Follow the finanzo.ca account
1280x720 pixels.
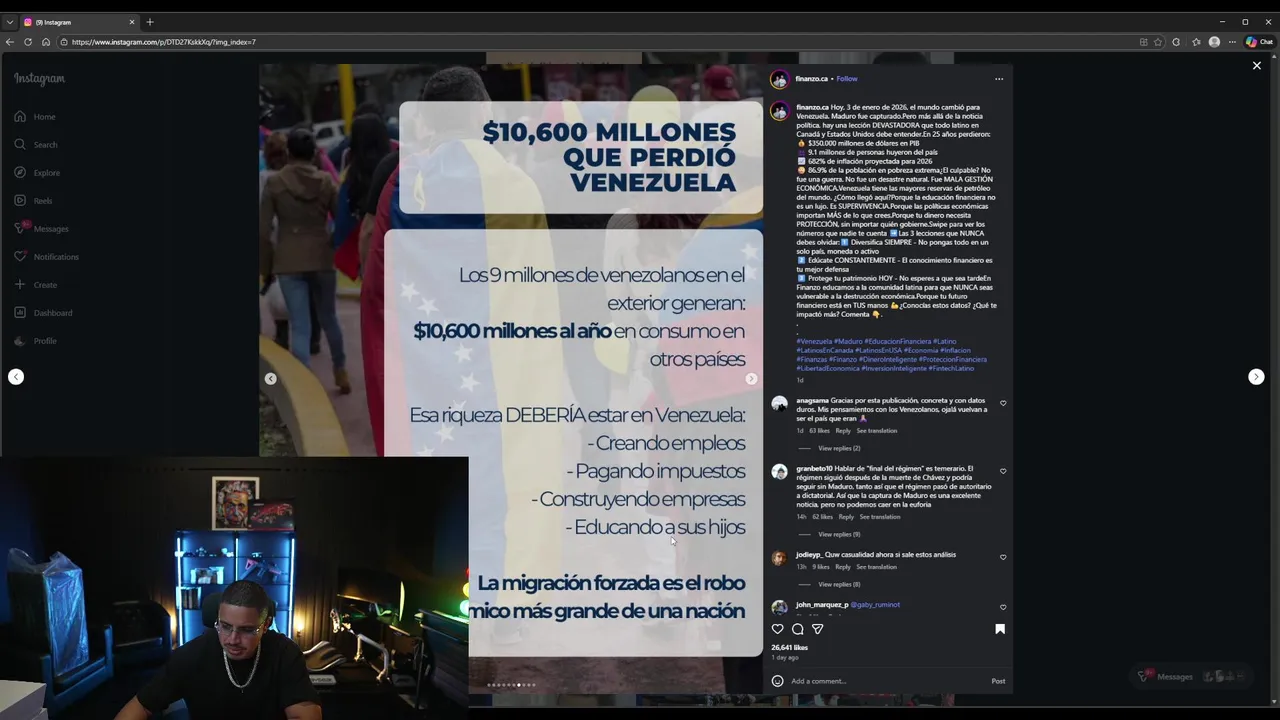pyautogui.click(x=847, y=79)
